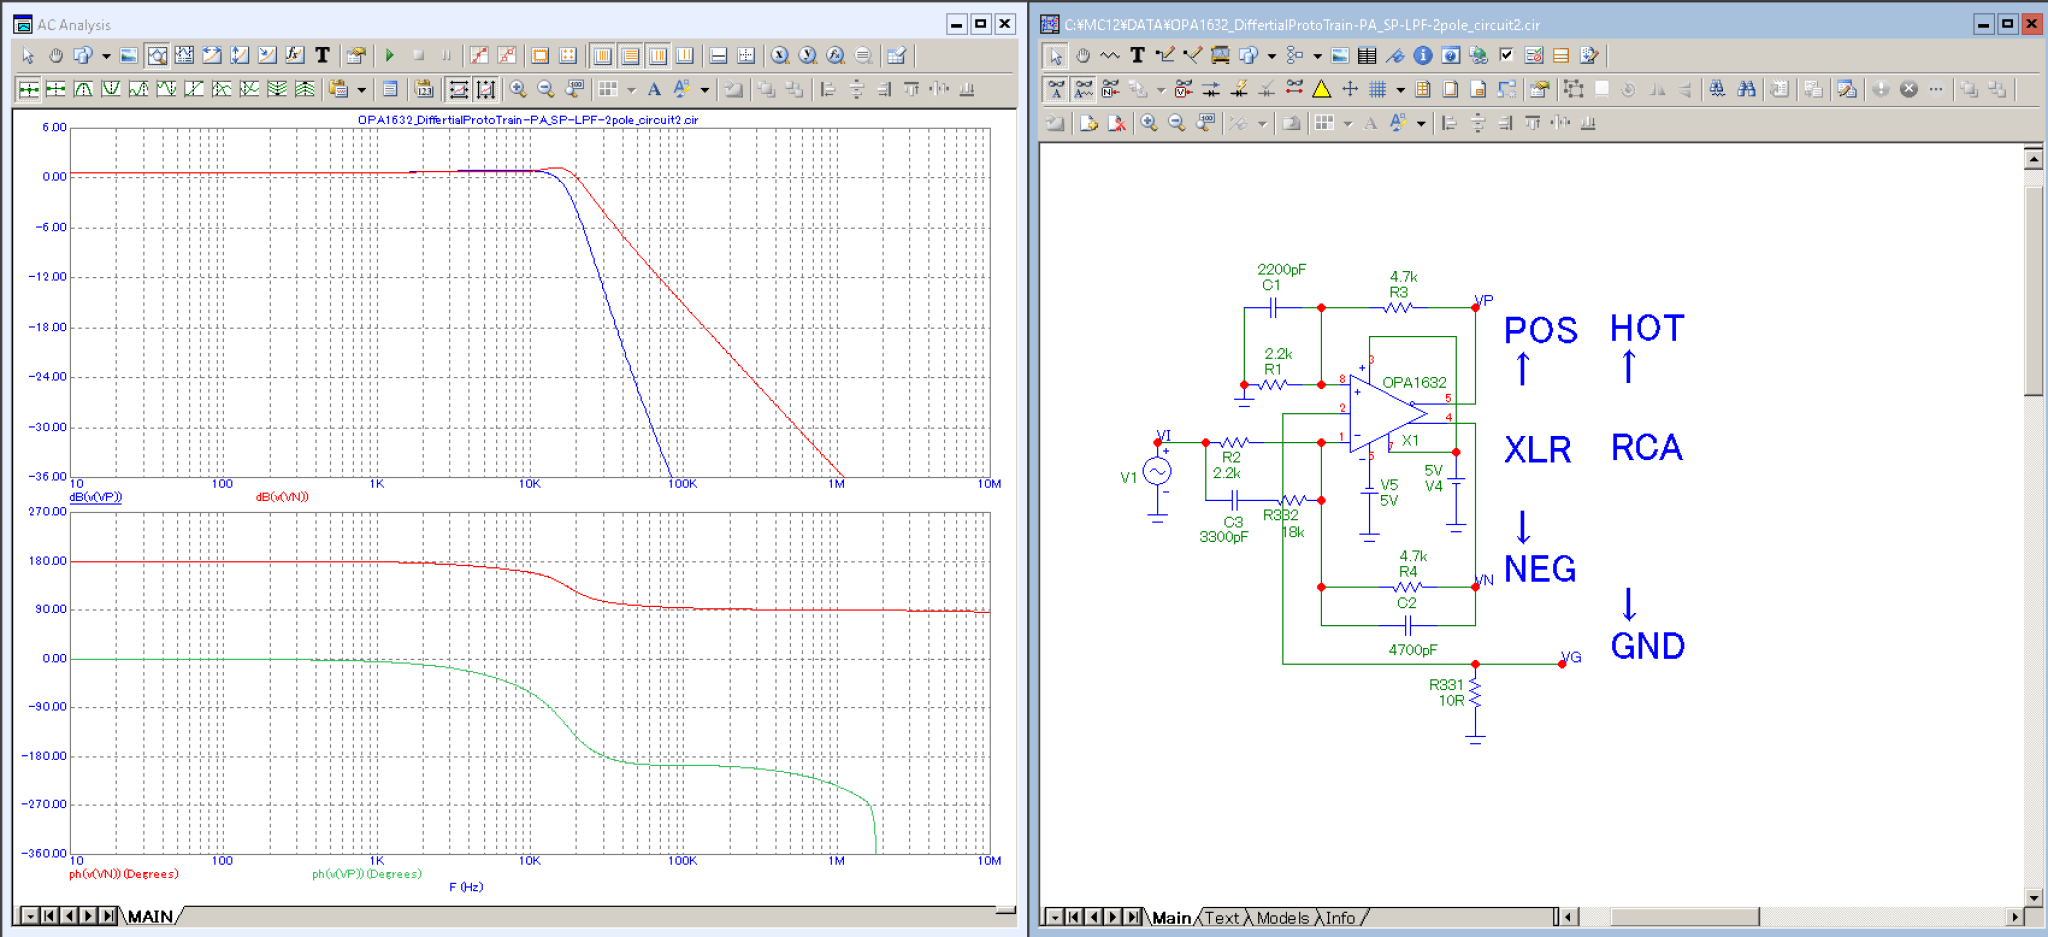Screen dimensions: 2048x937
Task: Click next page arrow in AC Analysis tab bar
Action: click(x=88, y=916)
